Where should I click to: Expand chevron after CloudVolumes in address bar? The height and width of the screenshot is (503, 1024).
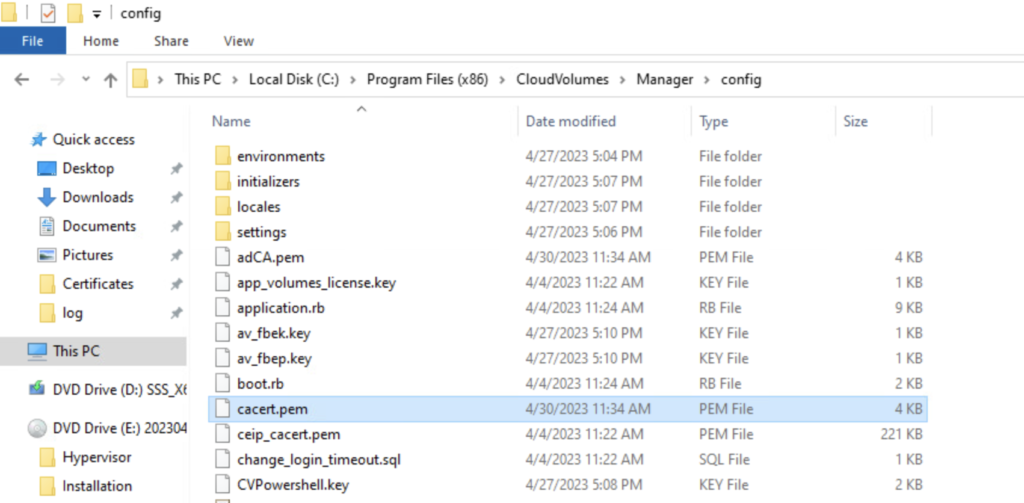tap(622, 80)
